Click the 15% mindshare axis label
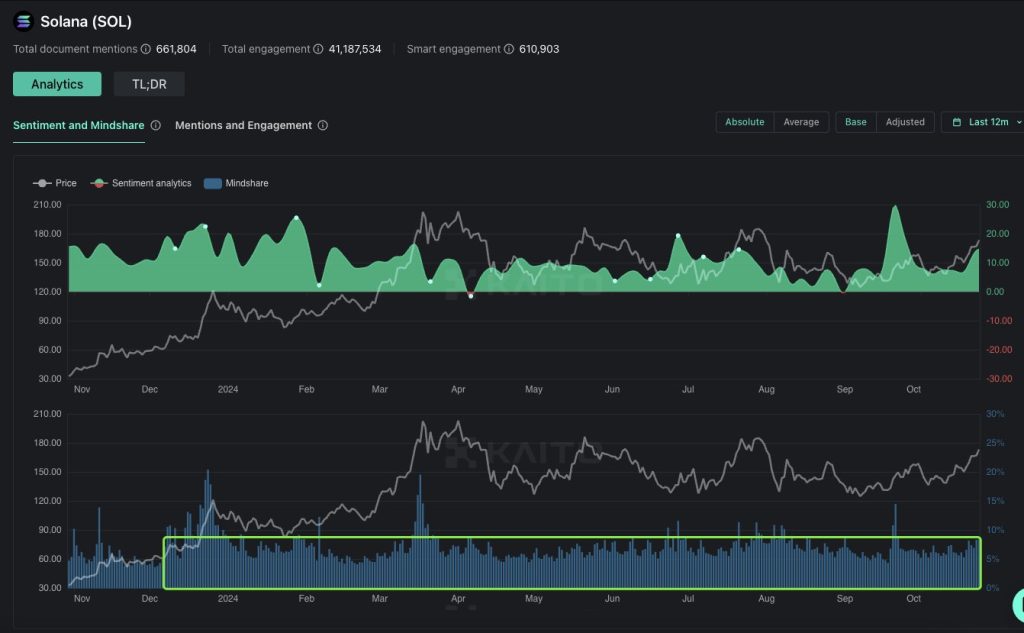Screen dimensions: 1024x633 click(x=995, y=501)
